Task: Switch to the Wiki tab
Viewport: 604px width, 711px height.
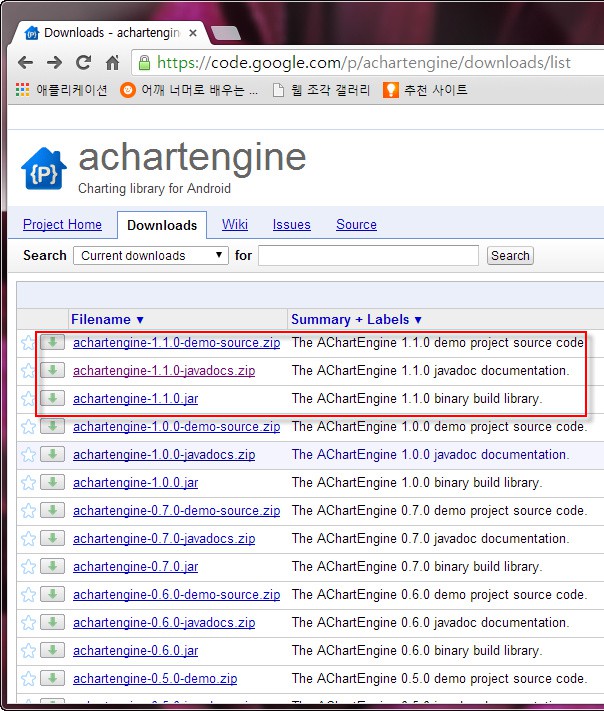Action: point(235,224)
